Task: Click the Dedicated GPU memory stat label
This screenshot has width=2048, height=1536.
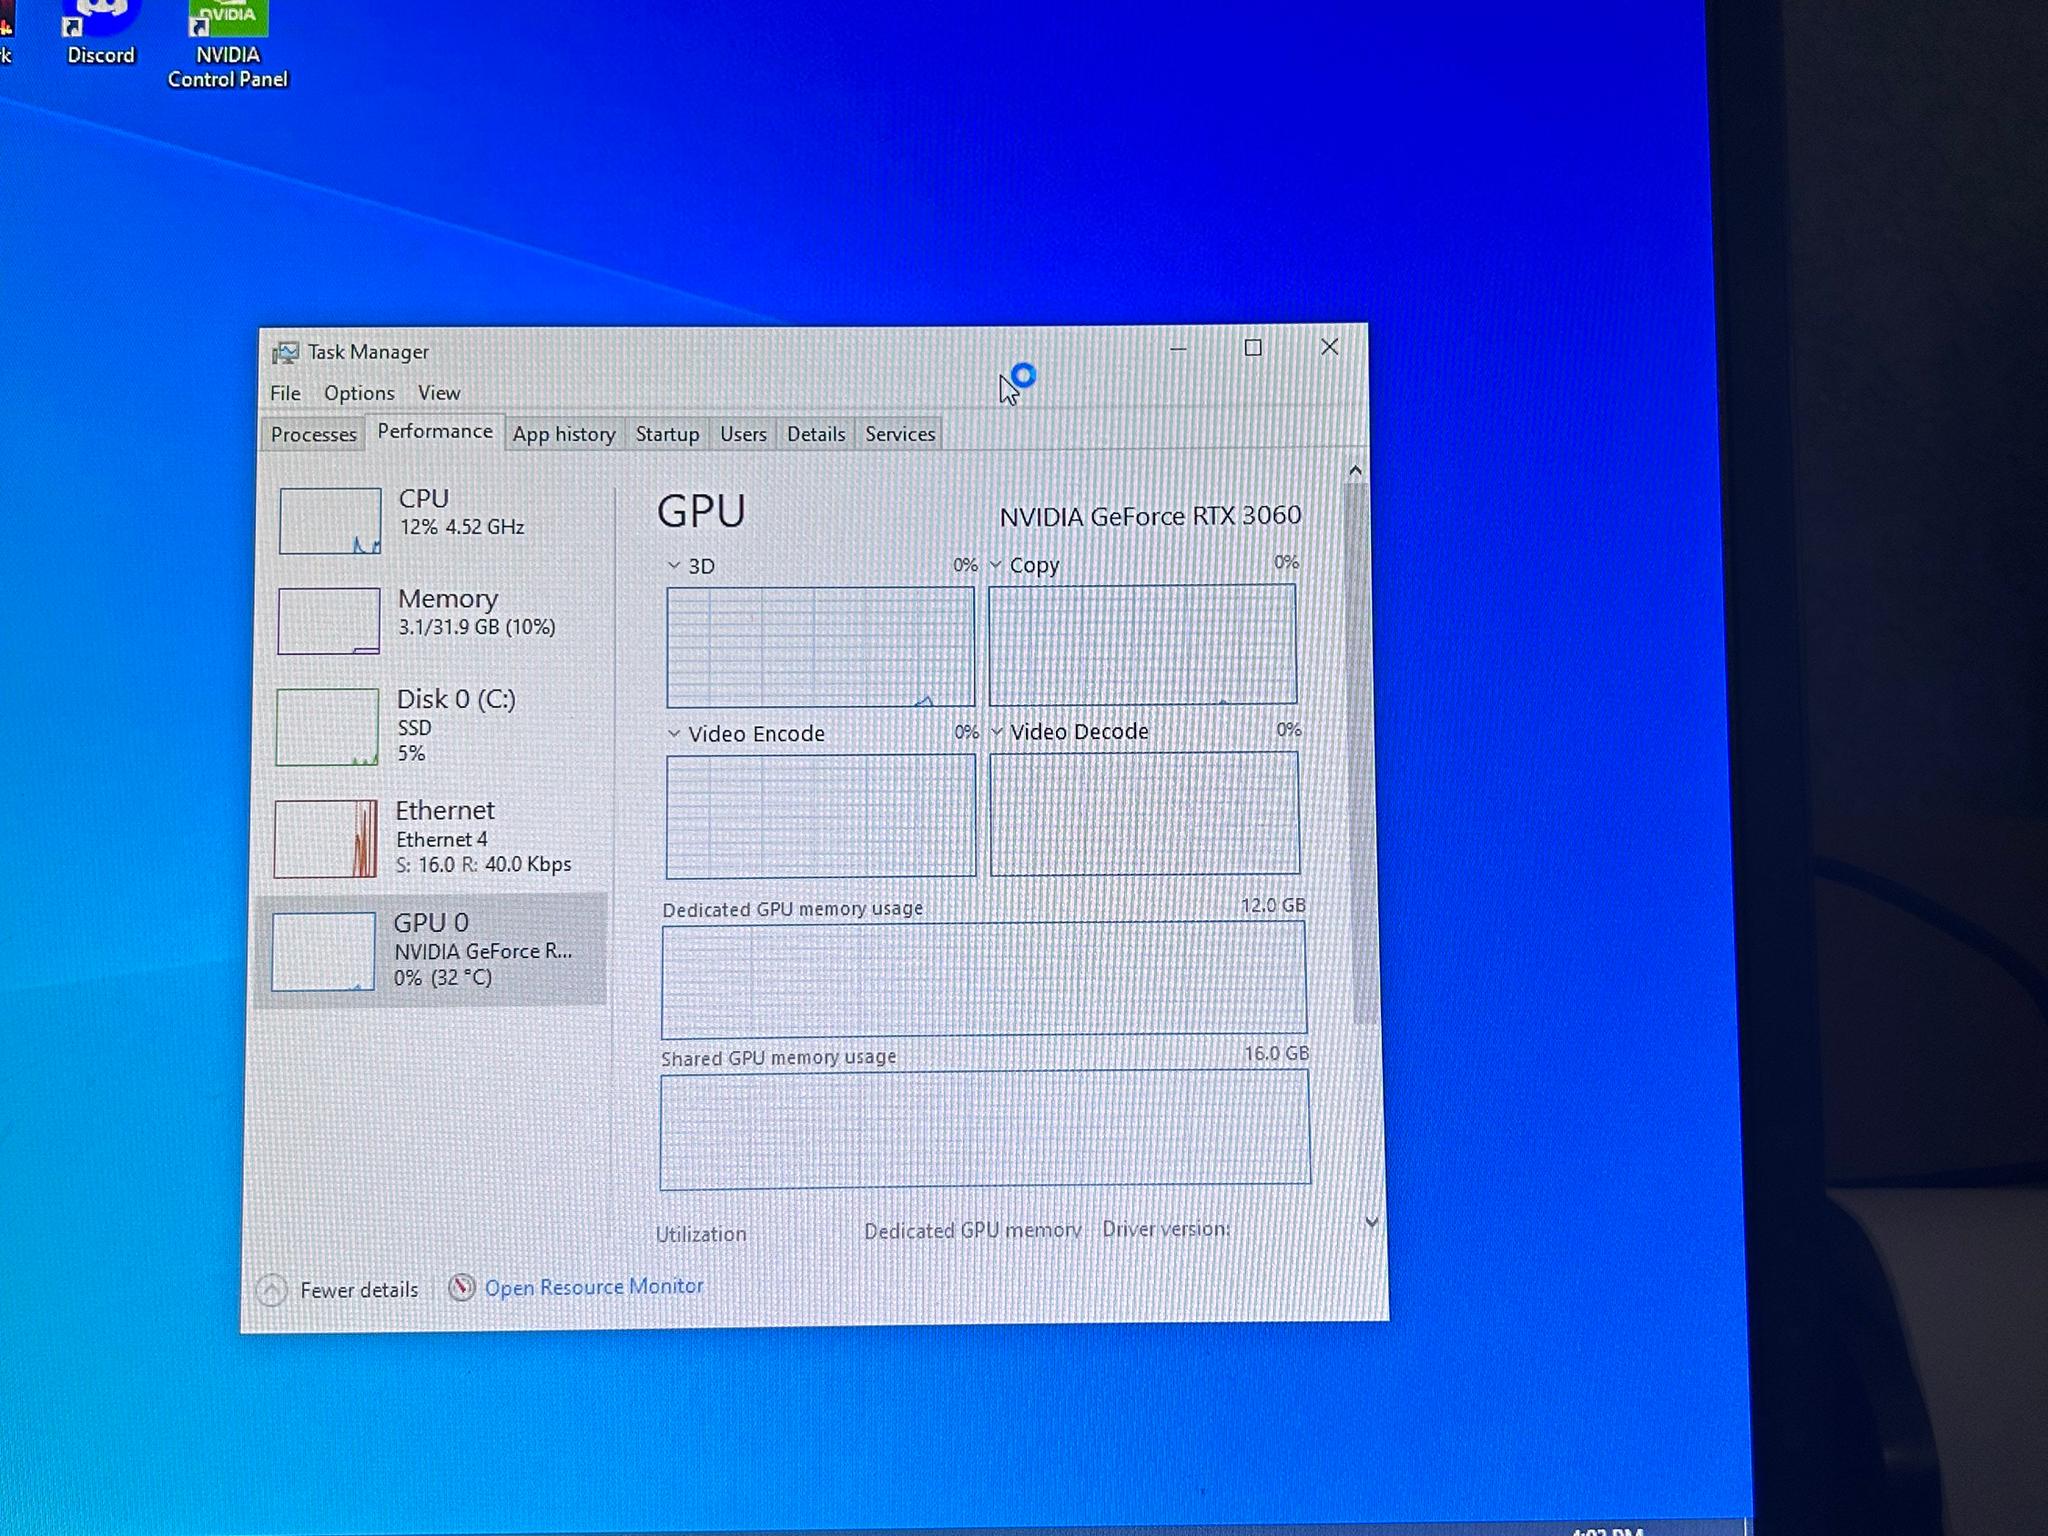Action: coord(973,1231)
